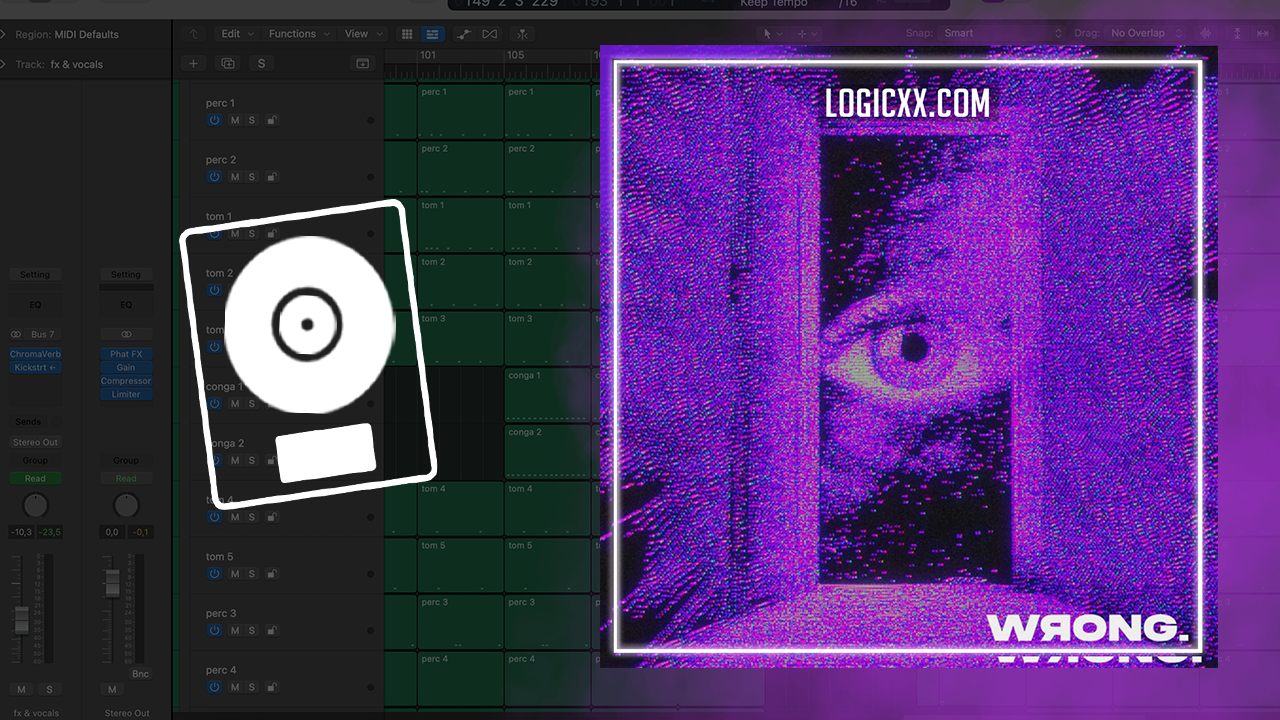Open the Phat FX plug-in

point(126,354)
